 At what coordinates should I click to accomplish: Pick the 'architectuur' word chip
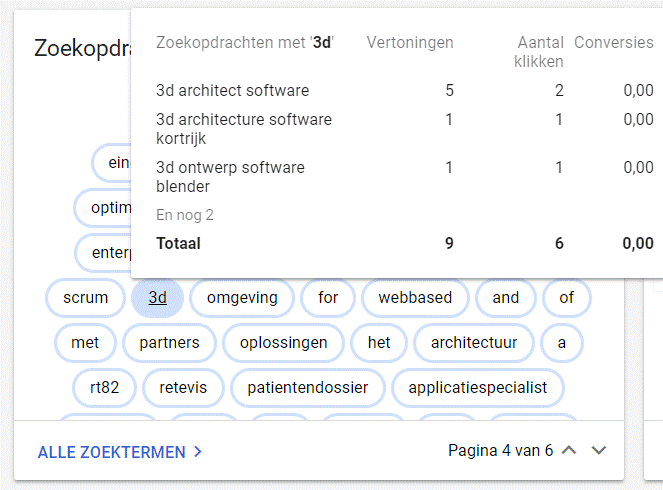474,342
